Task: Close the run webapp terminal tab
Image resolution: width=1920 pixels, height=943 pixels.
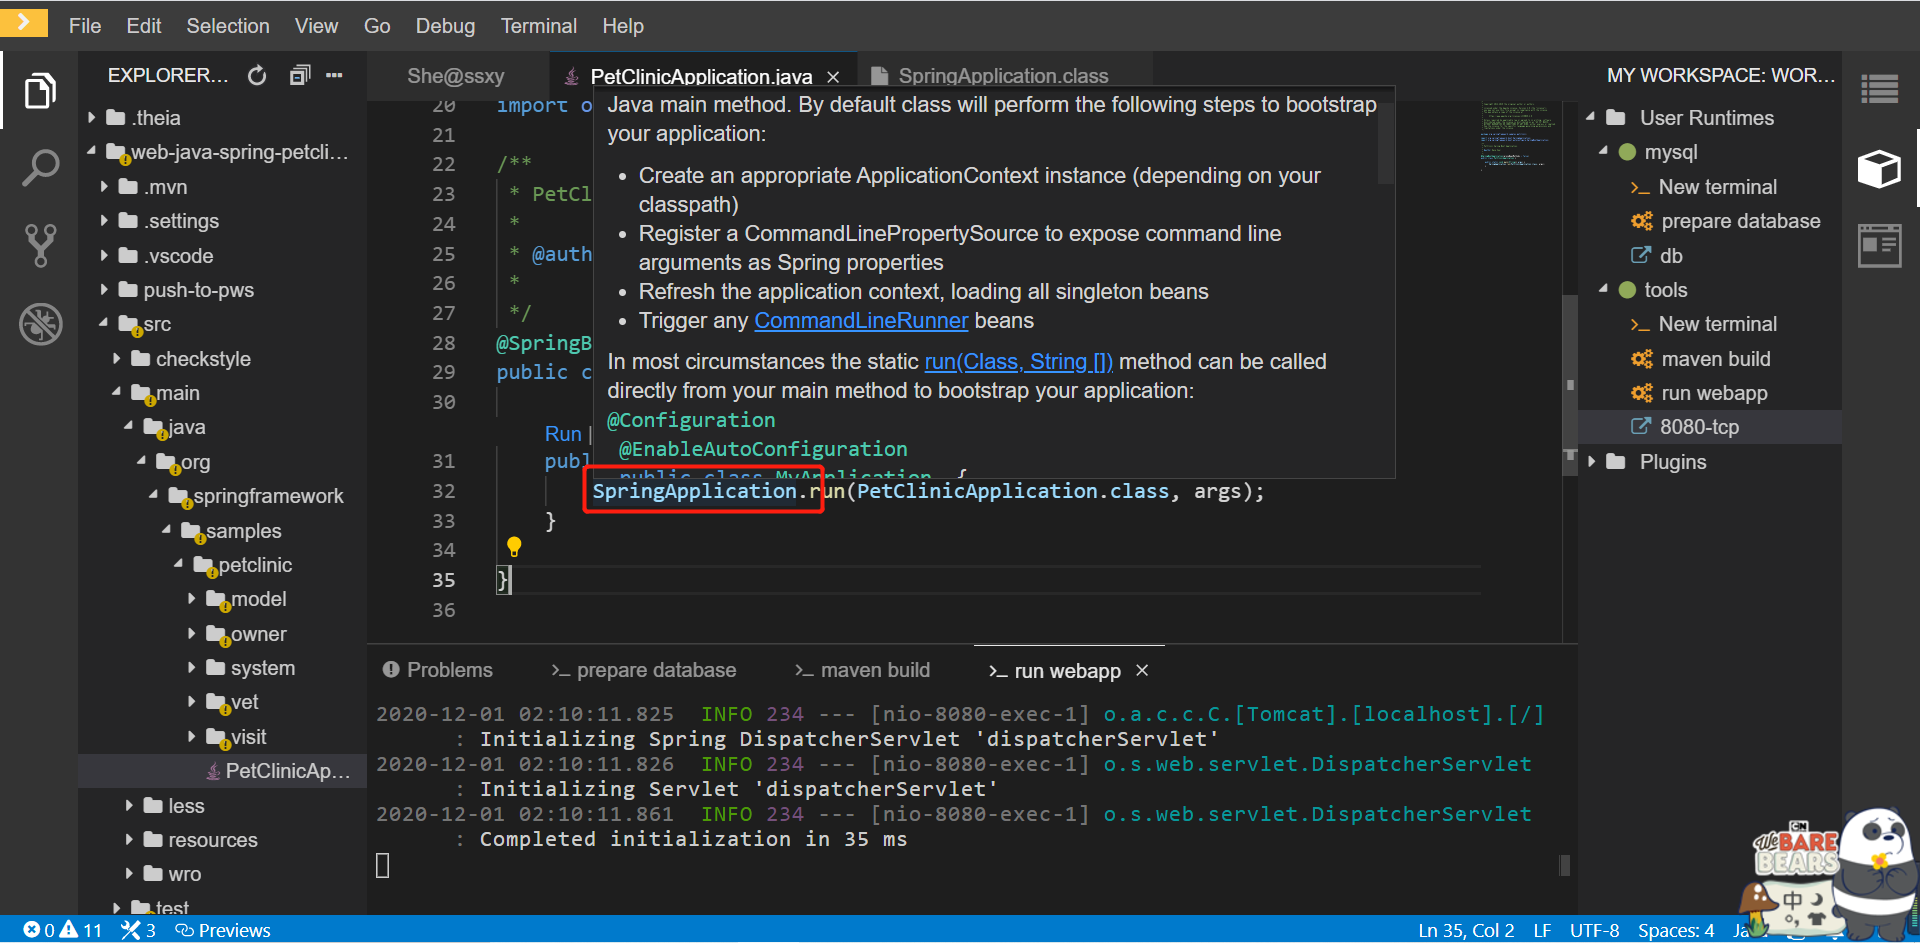Action: pos(1142,671)
